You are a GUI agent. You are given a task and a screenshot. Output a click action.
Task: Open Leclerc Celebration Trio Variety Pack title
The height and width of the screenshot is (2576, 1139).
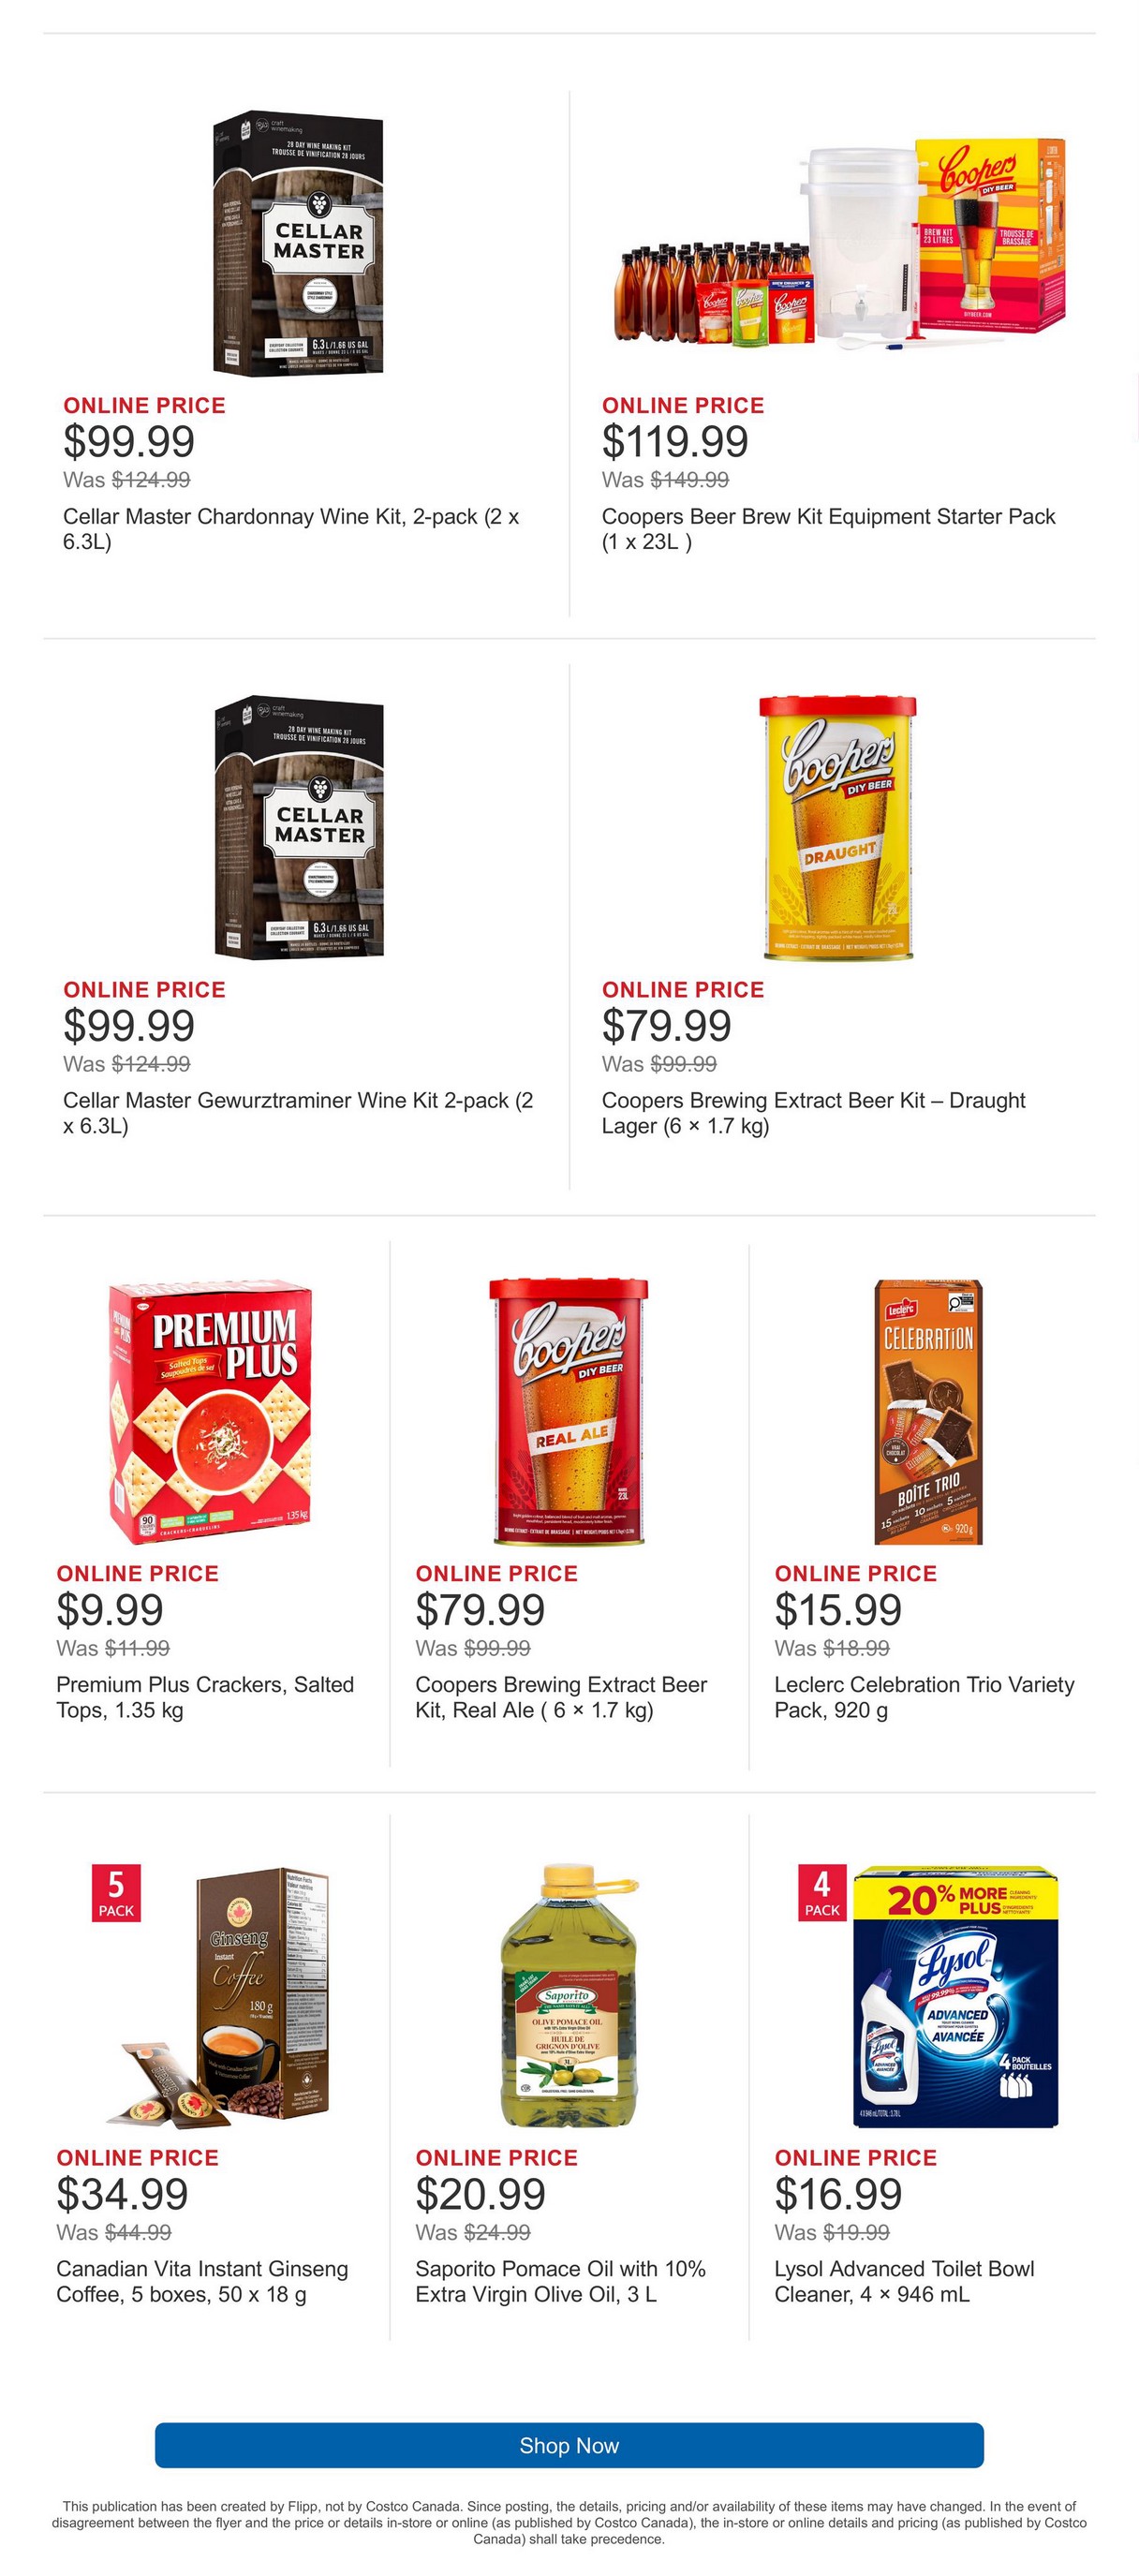pyautogui.click(x=924, y=1697)
